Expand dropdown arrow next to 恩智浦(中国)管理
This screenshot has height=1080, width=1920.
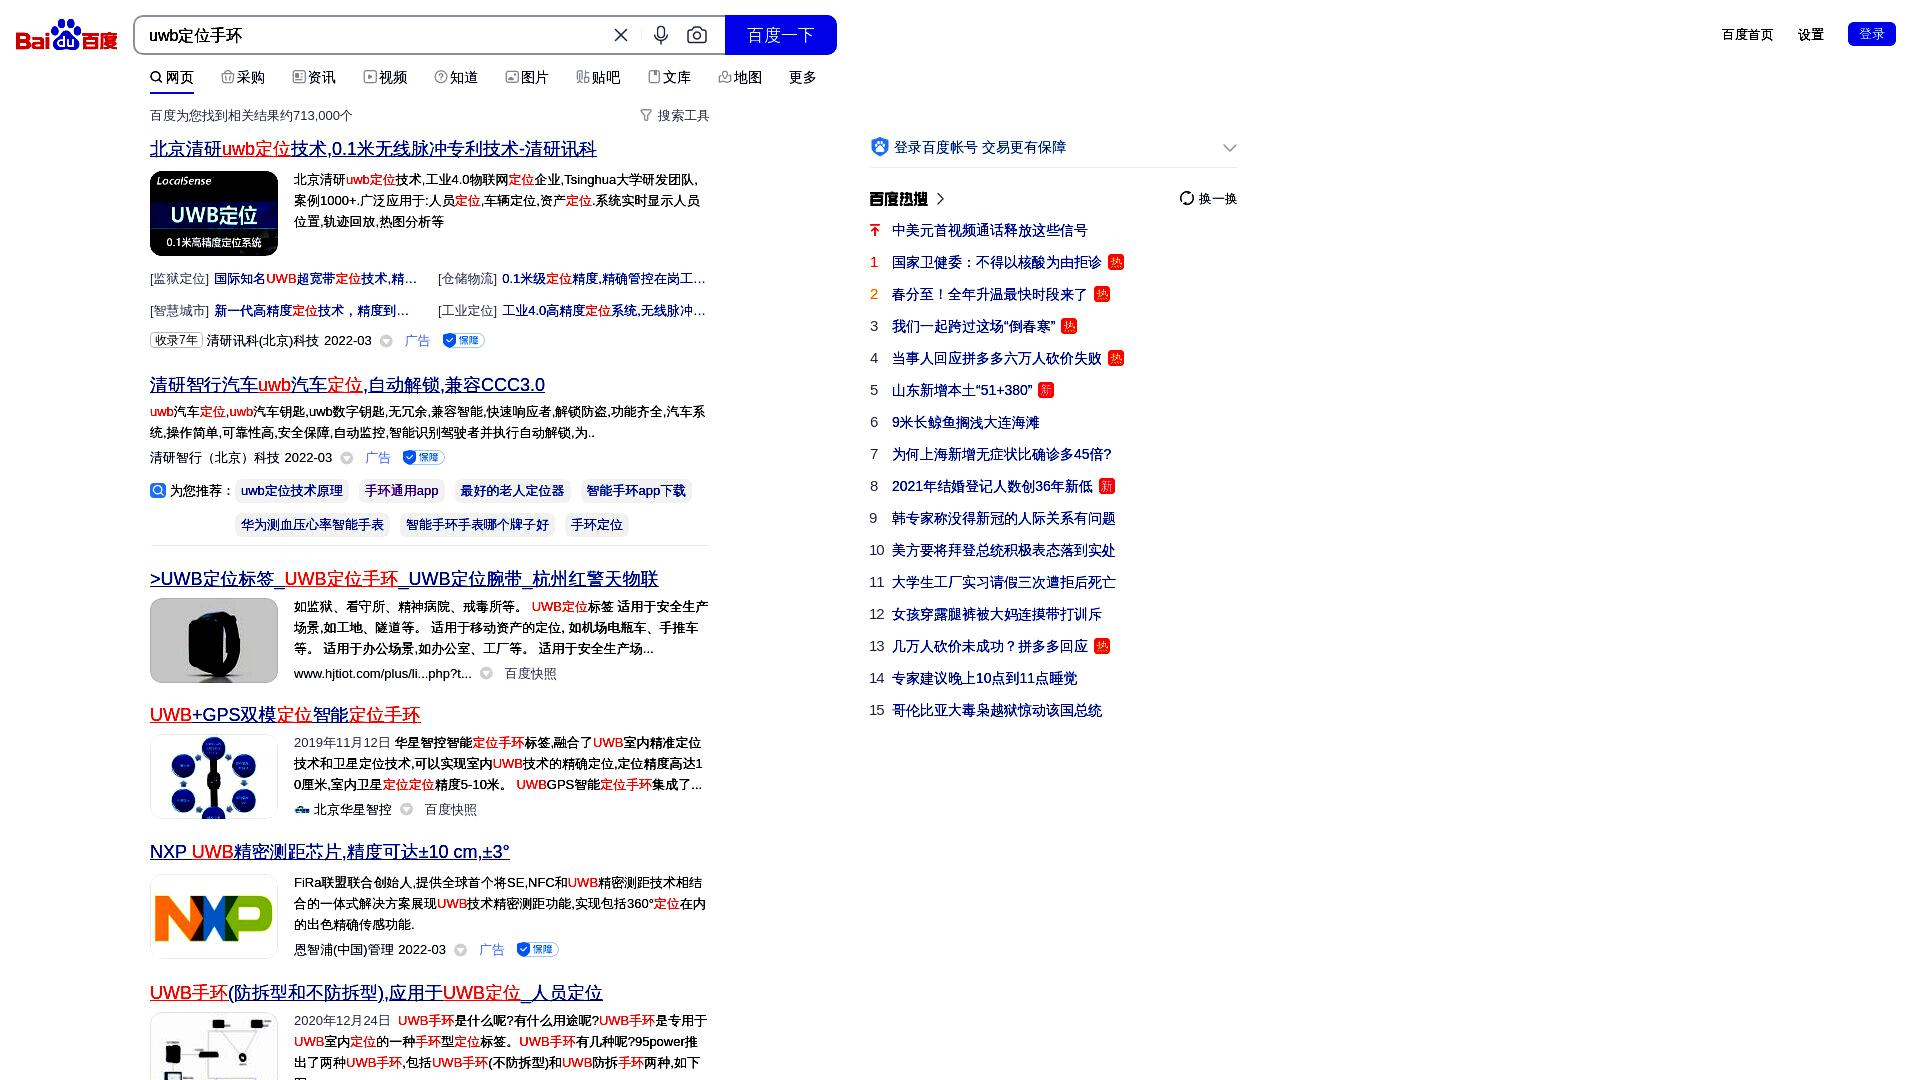point(460,950)
